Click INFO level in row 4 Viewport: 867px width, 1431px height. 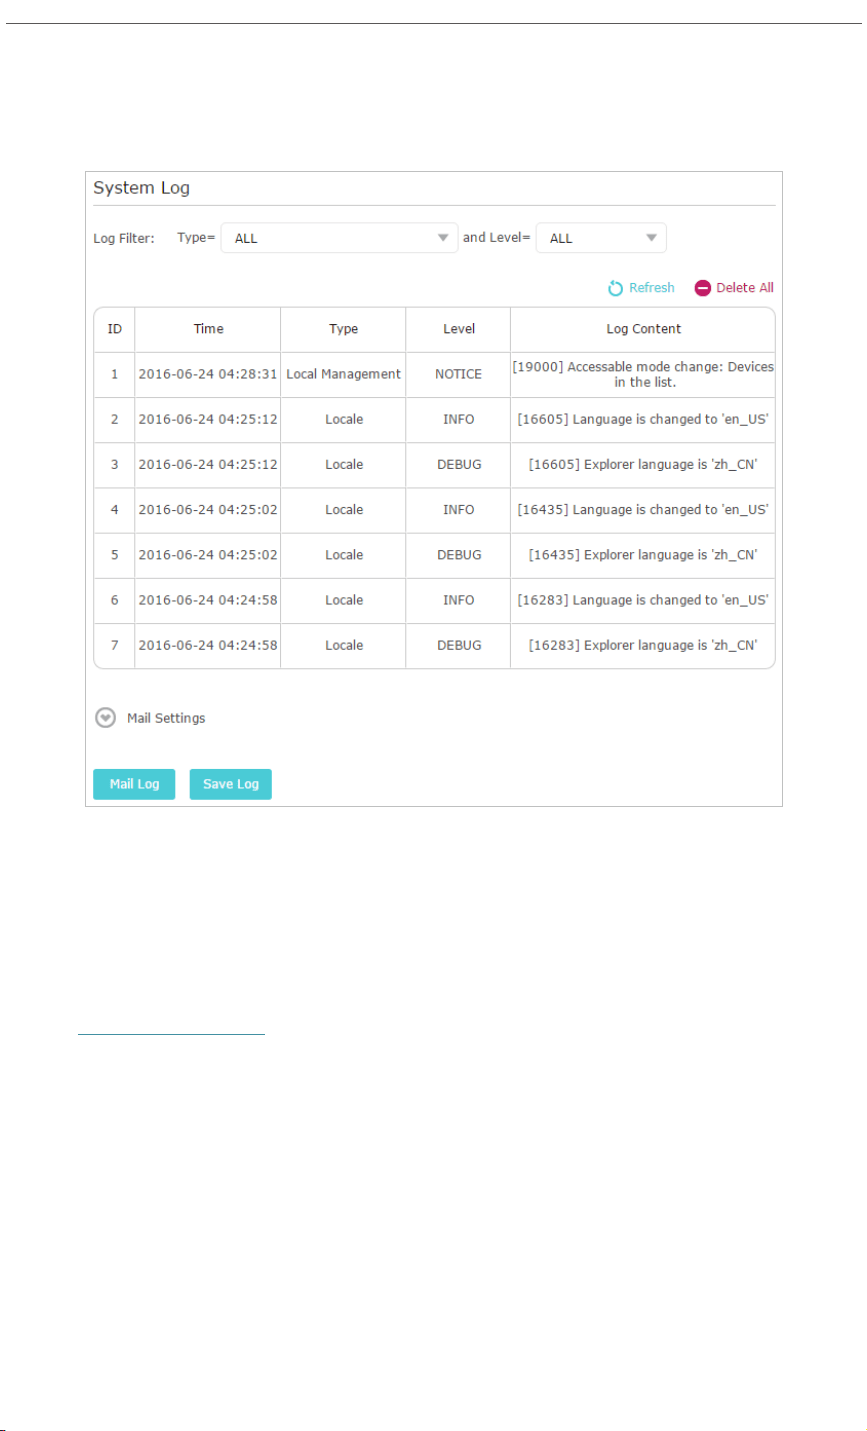(x=459, y=510)
